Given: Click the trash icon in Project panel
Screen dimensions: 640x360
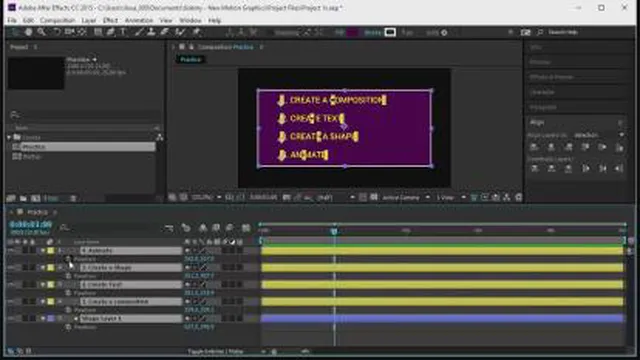Looking at the screenshot, I should tap(73, 198).
